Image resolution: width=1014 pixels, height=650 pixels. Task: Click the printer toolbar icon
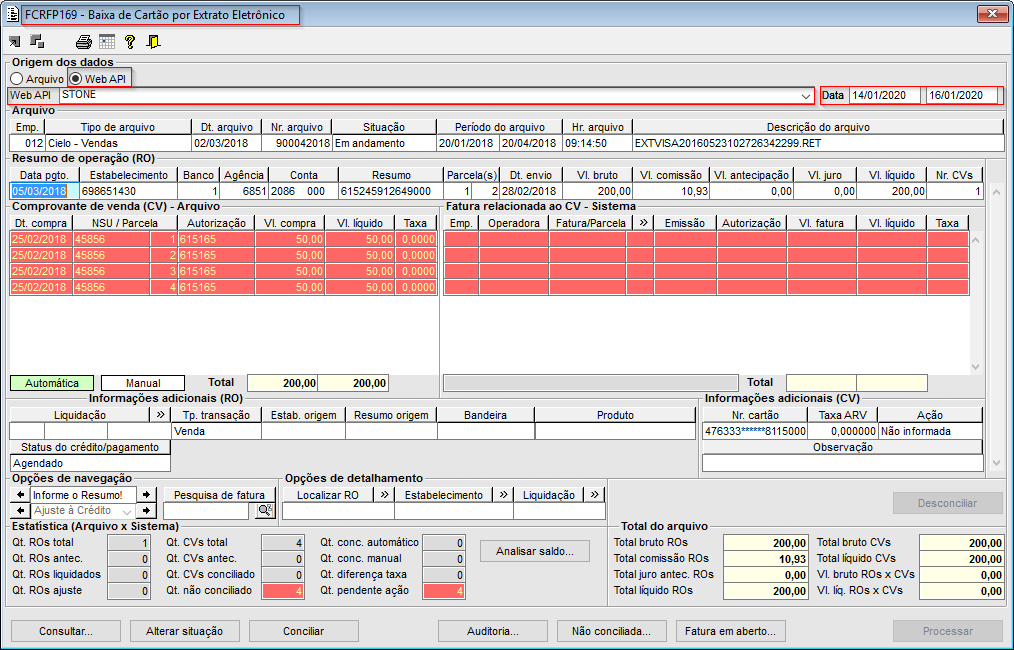click(84, 42)
